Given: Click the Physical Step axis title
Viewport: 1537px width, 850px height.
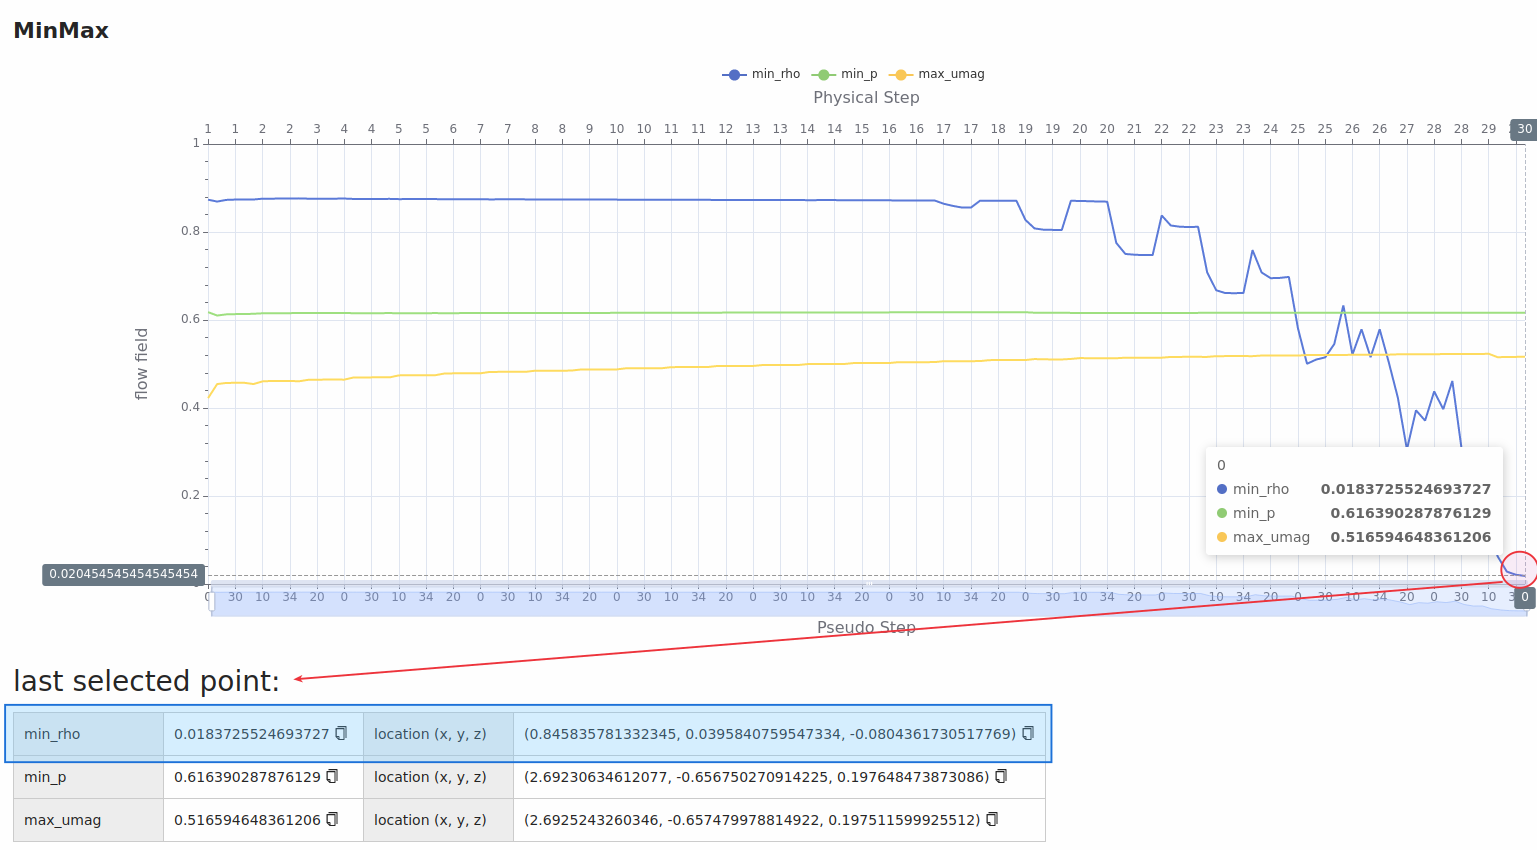Looking at the screenshot, I should coord(866,97).
